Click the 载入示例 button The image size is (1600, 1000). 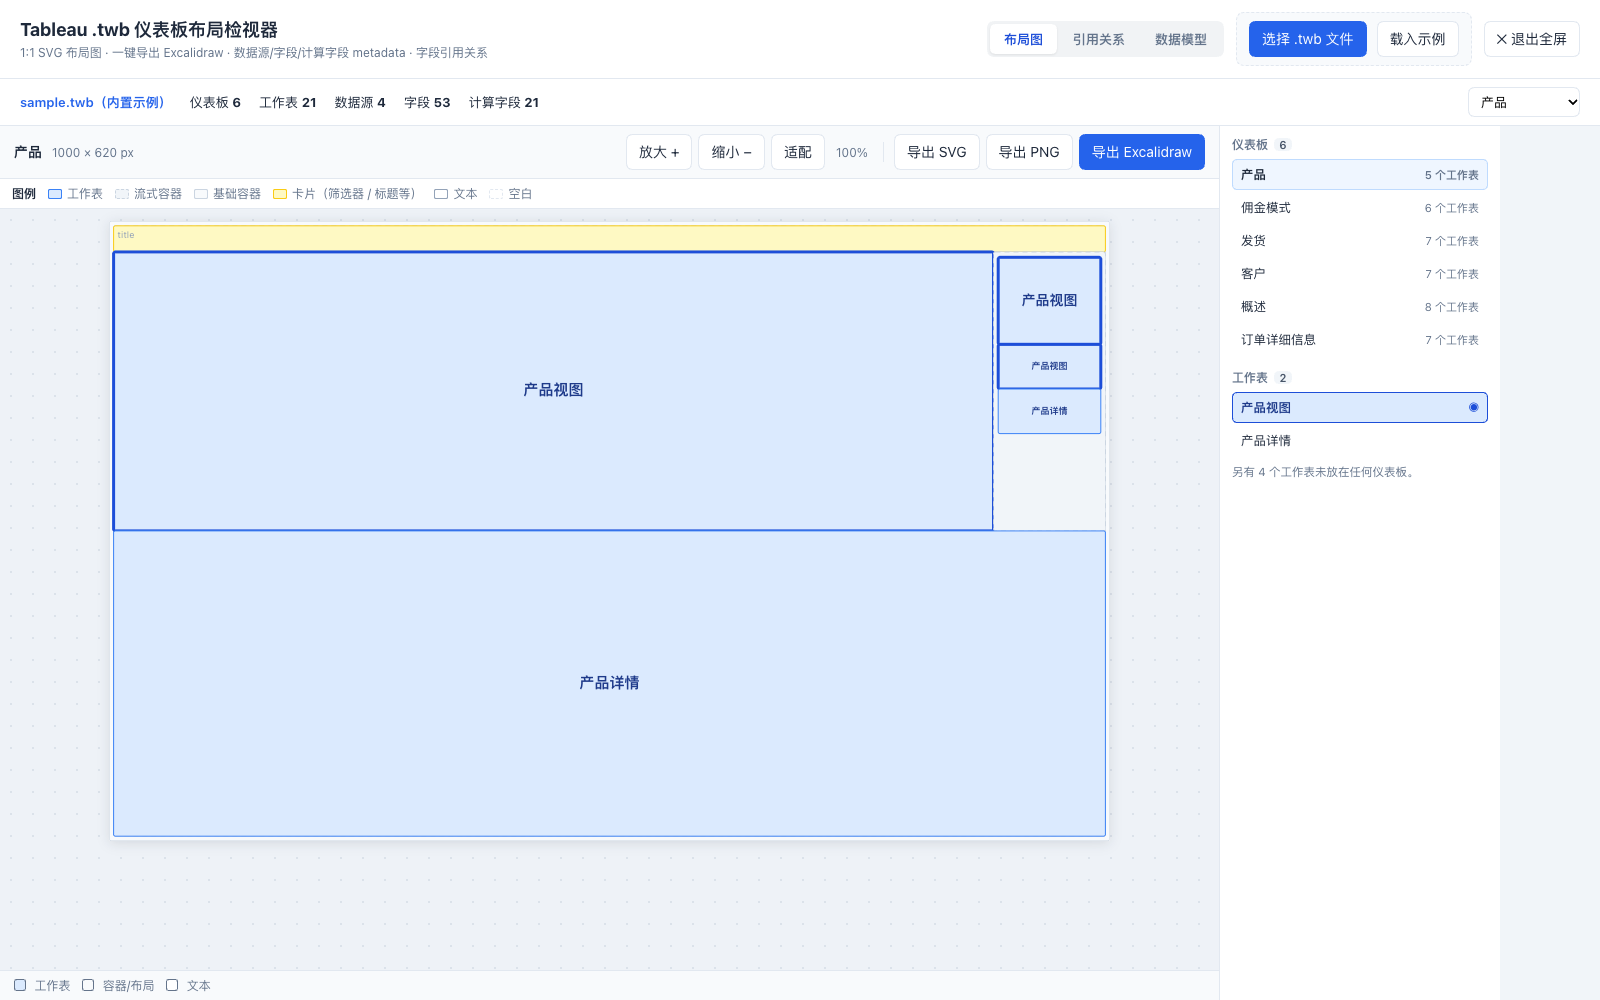(x=1417, y=39)
